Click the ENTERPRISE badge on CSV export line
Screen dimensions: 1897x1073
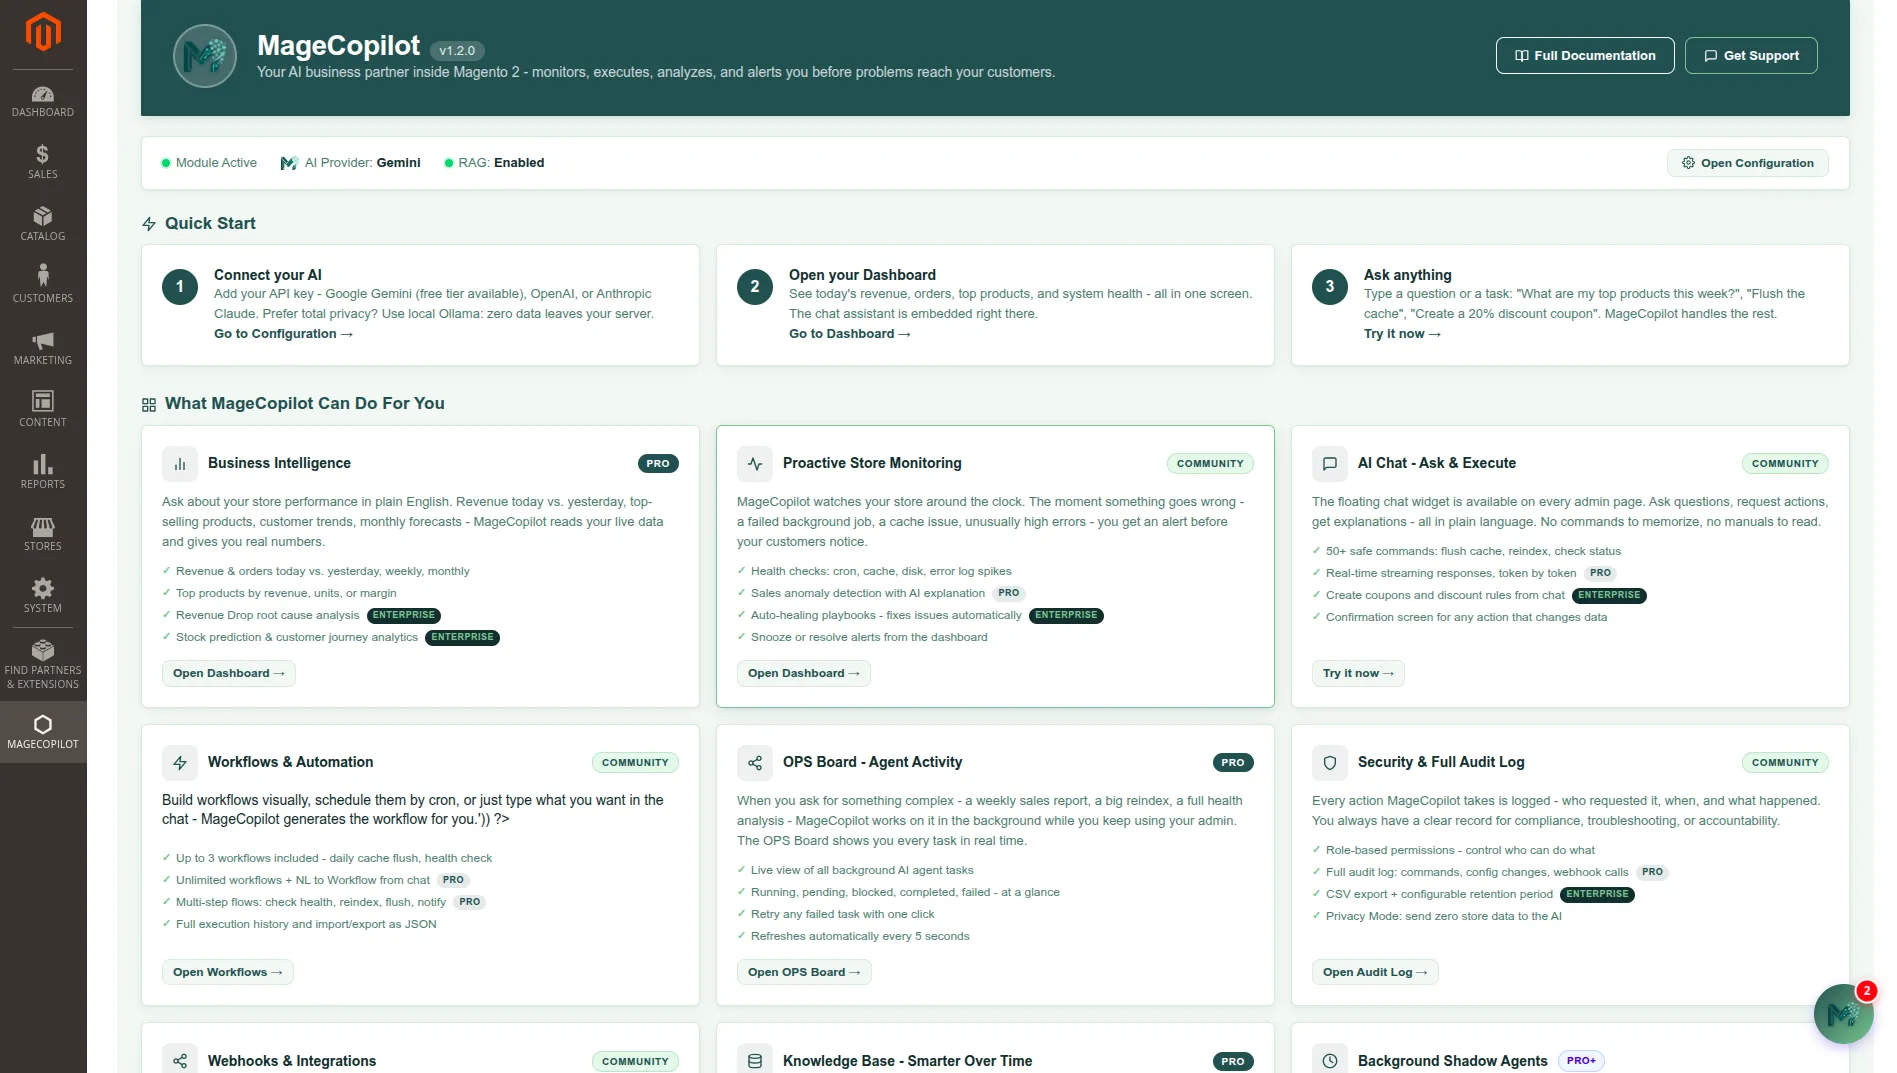click(x=1597, y=895)
